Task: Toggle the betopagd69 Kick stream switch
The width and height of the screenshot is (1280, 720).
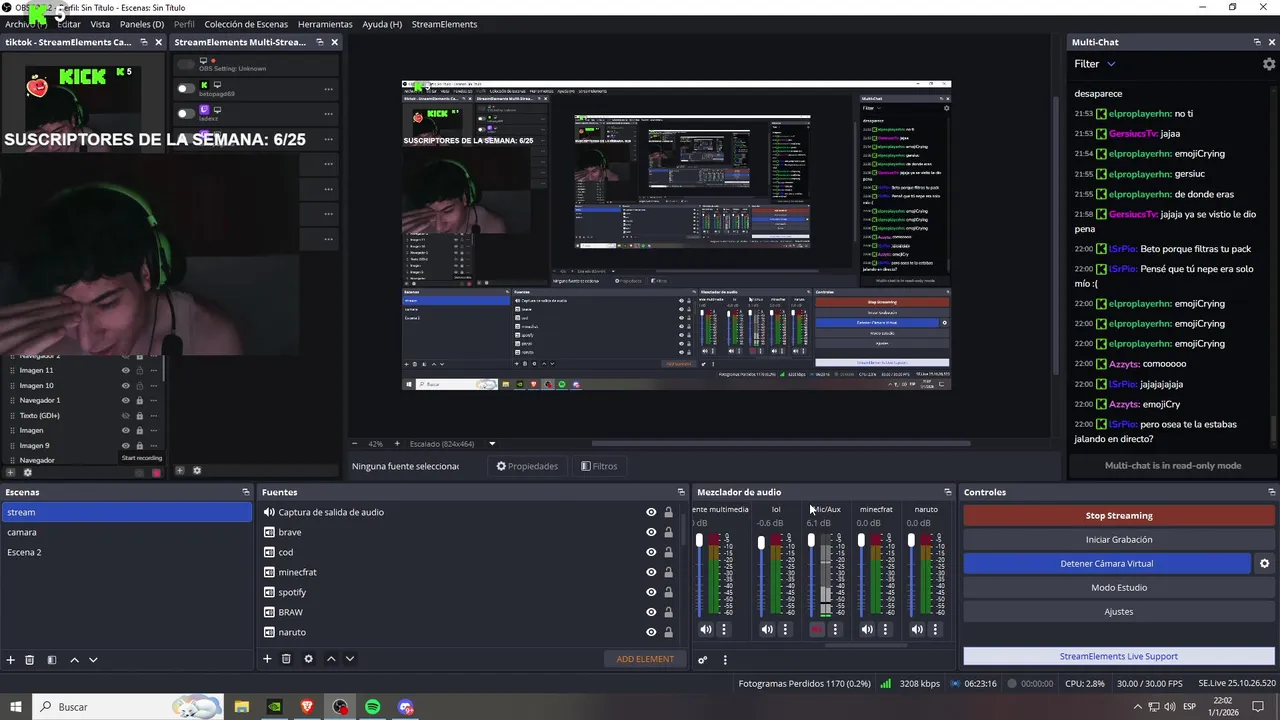Action: click(x=186, y=89)
